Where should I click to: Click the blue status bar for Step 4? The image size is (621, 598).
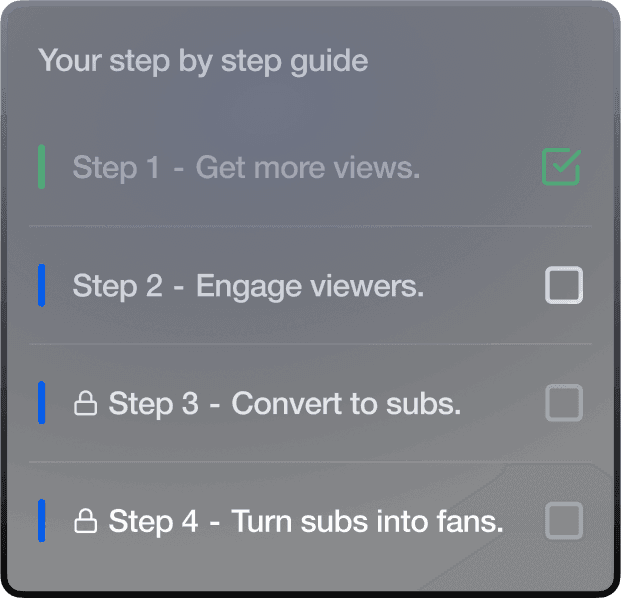42,520
